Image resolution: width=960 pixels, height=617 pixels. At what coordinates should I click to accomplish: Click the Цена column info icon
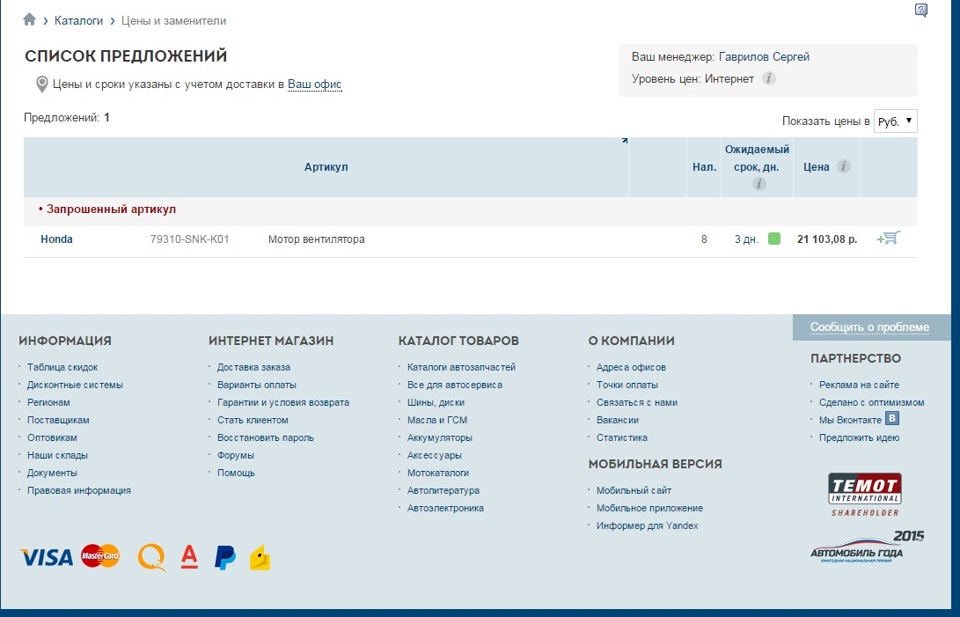844,166
